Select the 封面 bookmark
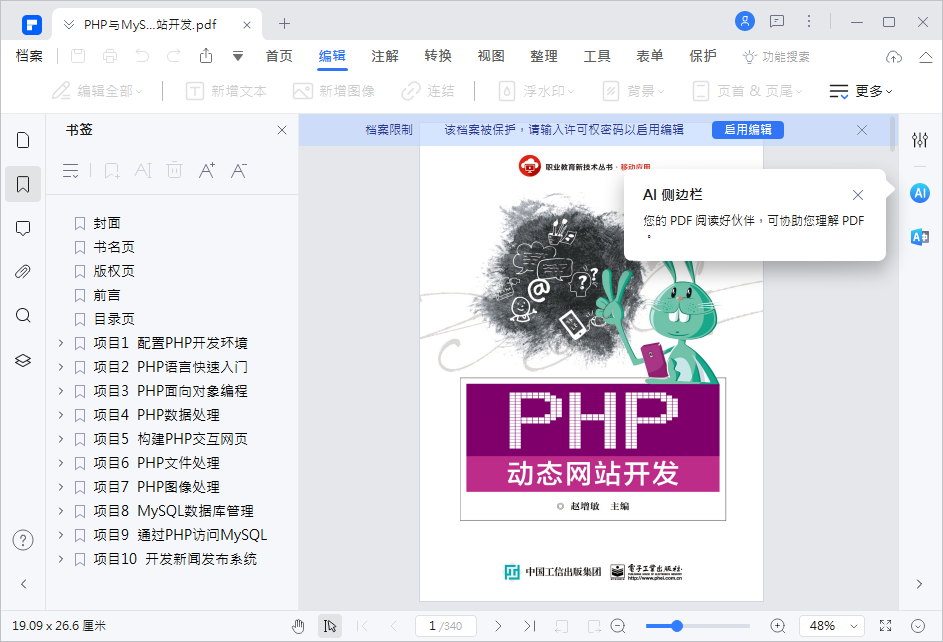This screenshot has height=642, width=943. point(107,223)
